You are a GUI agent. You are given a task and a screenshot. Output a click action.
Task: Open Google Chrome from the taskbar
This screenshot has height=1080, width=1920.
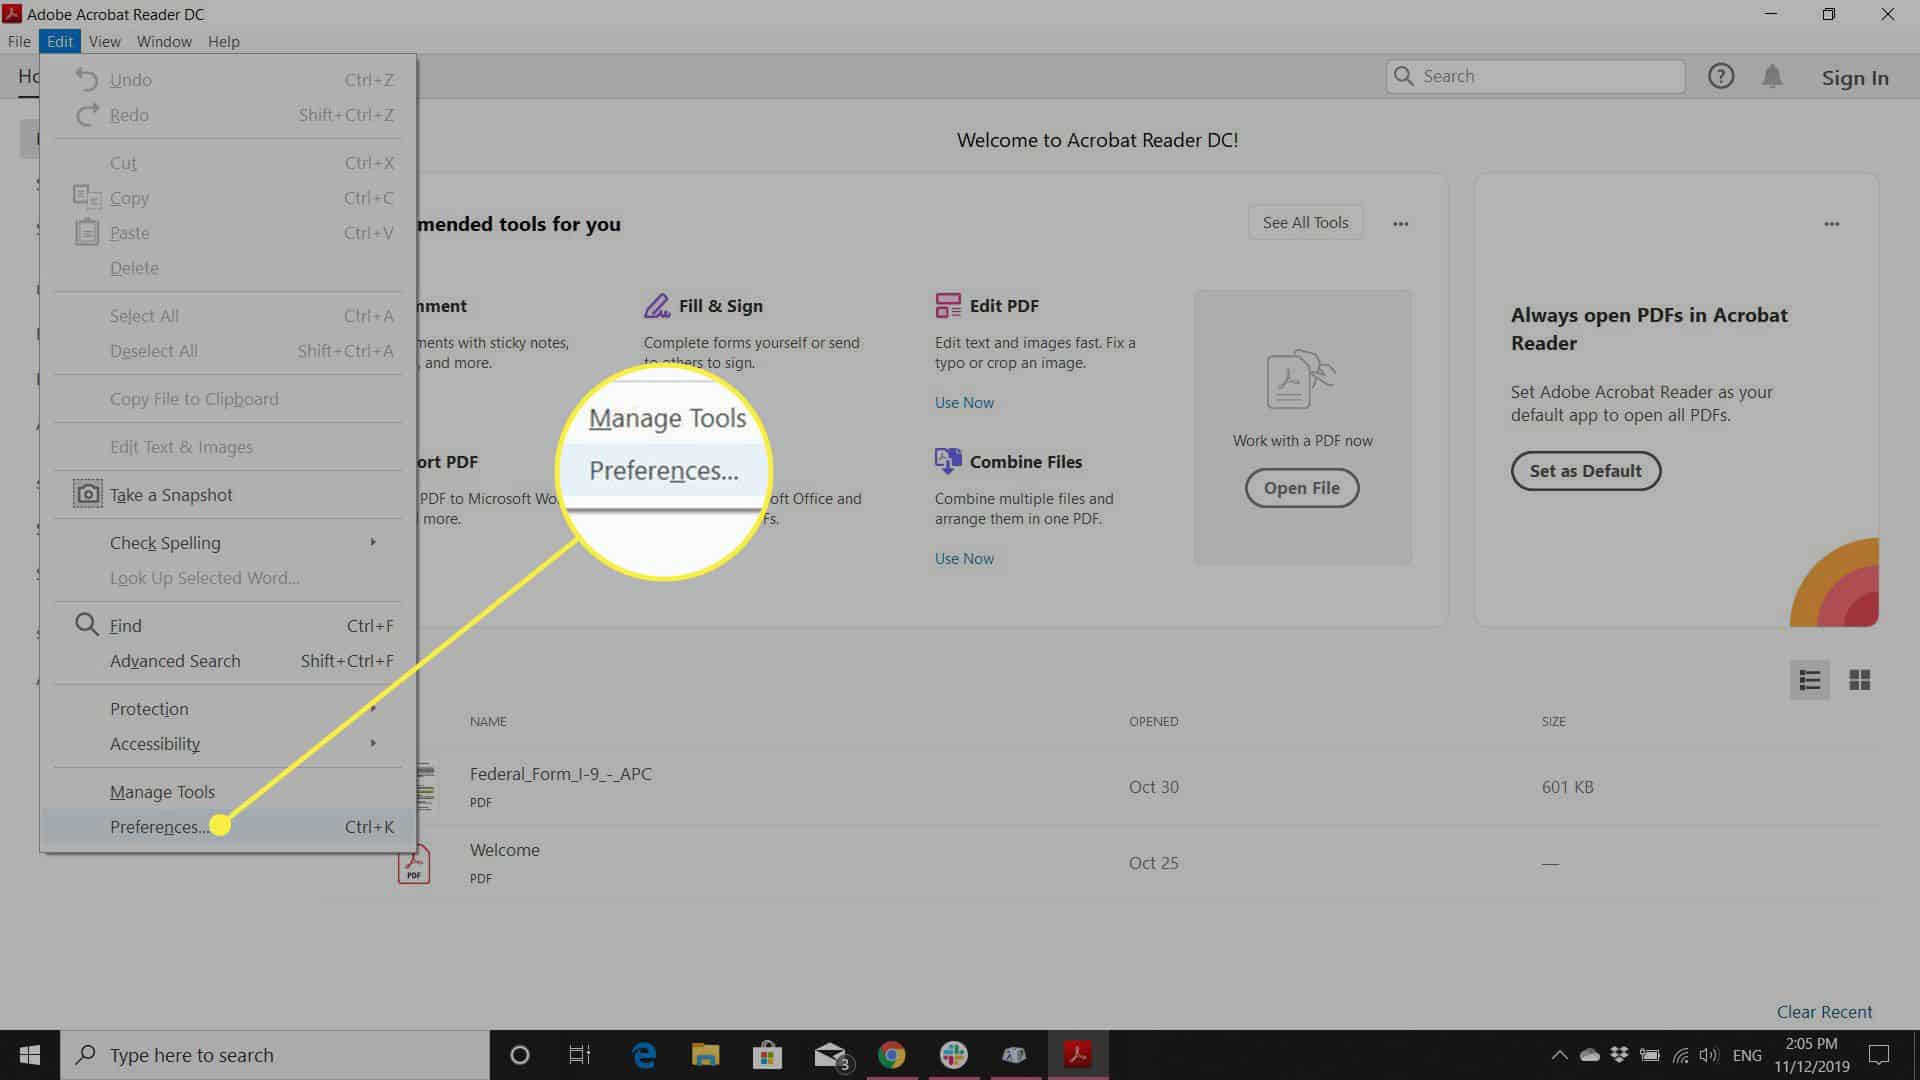(x=891, y=1055)
